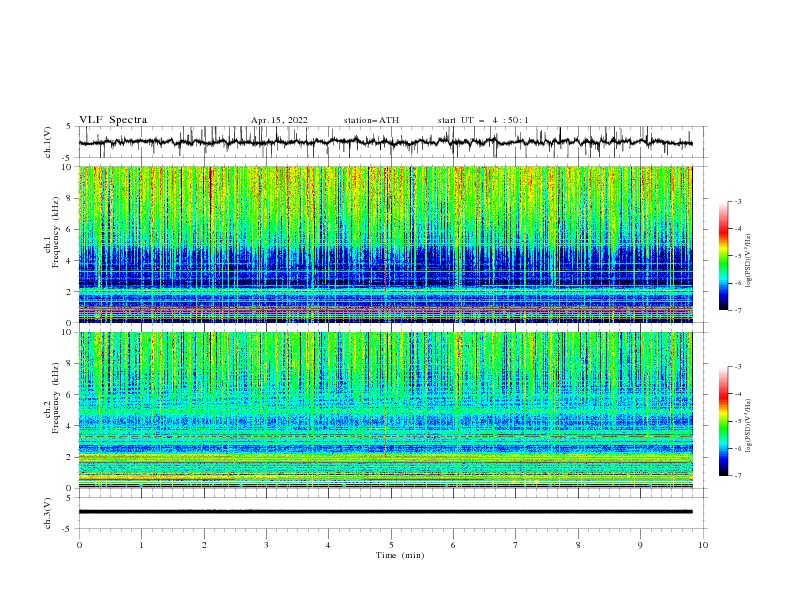Click the "ch.3(V)" vertical axis label
The width and height of the screenshot is (792, 612).
tap(48, 513)
